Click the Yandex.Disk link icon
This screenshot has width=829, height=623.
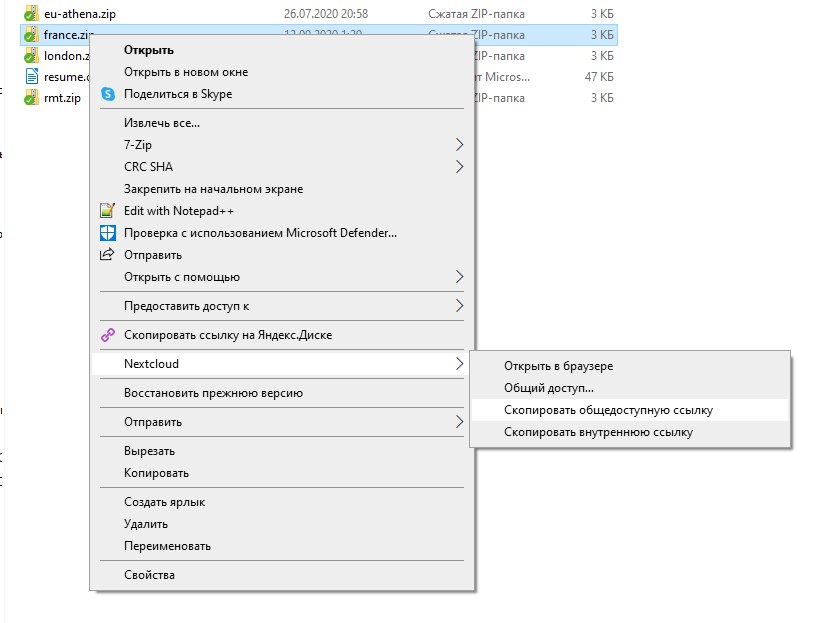coord(108,335)
